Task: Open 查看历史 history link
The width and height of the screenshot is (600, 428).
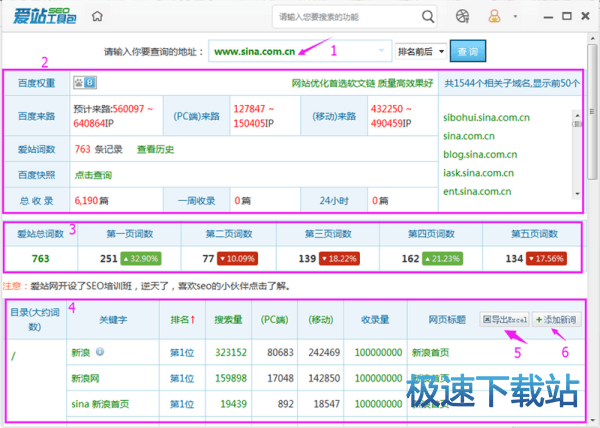Action: [x=153, y=149]
